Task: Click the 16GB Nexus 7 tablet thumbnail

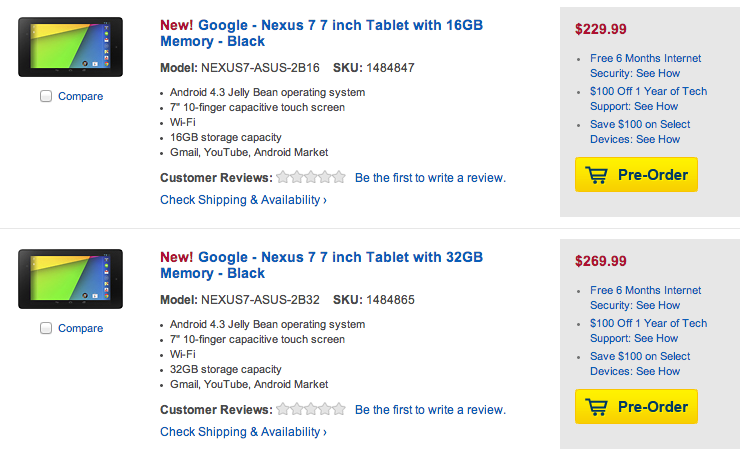Action: (x=70, y=47)
